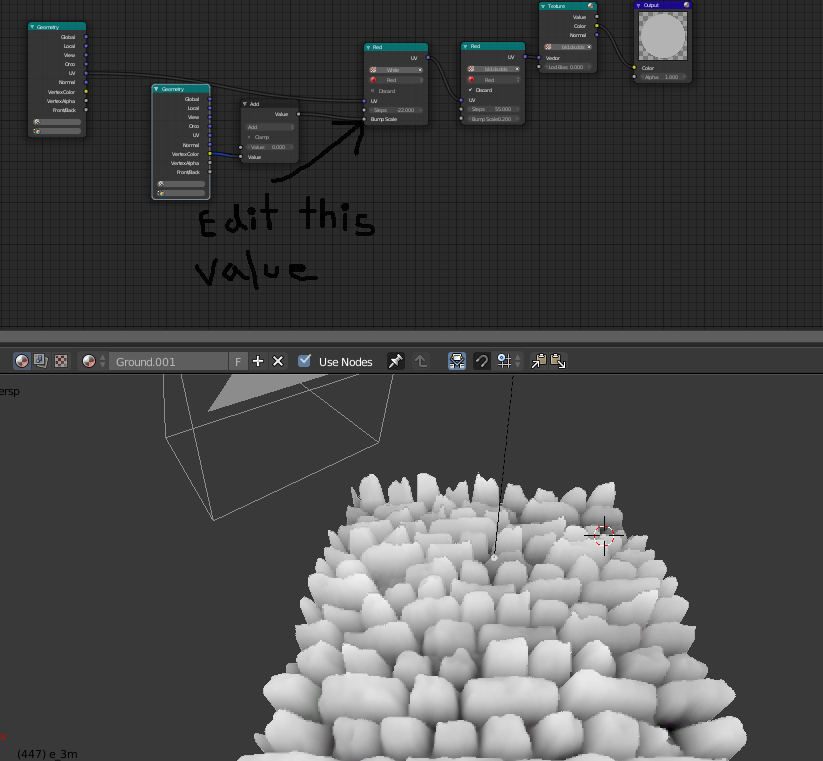Click UV layer field in Geometry node wired to Add
The image size is (823, 761).
click(181, 184)
